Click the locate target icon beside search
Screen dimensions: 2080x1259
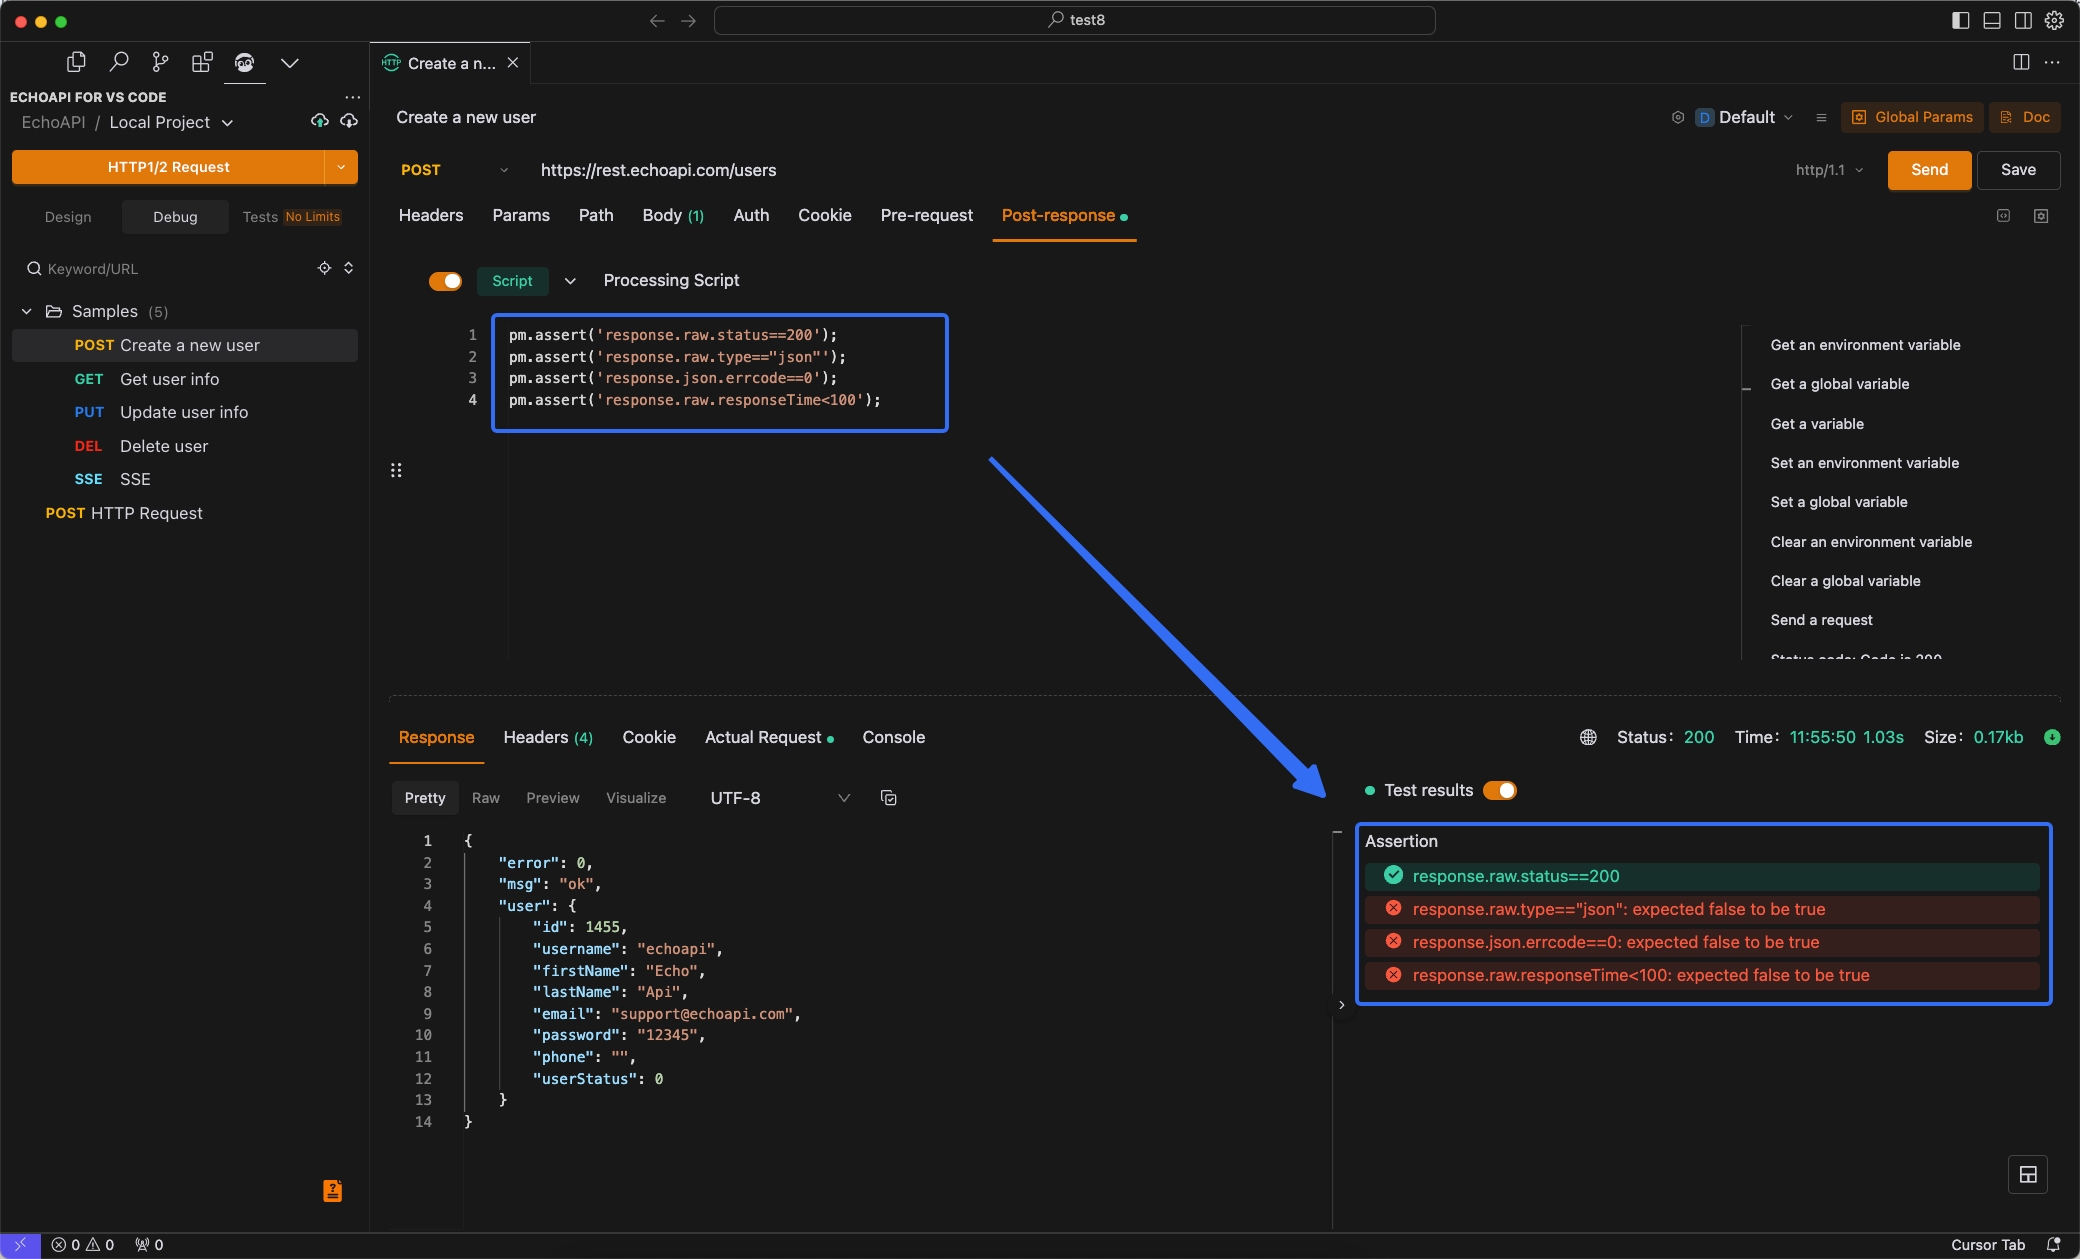[x=324, y=268]
